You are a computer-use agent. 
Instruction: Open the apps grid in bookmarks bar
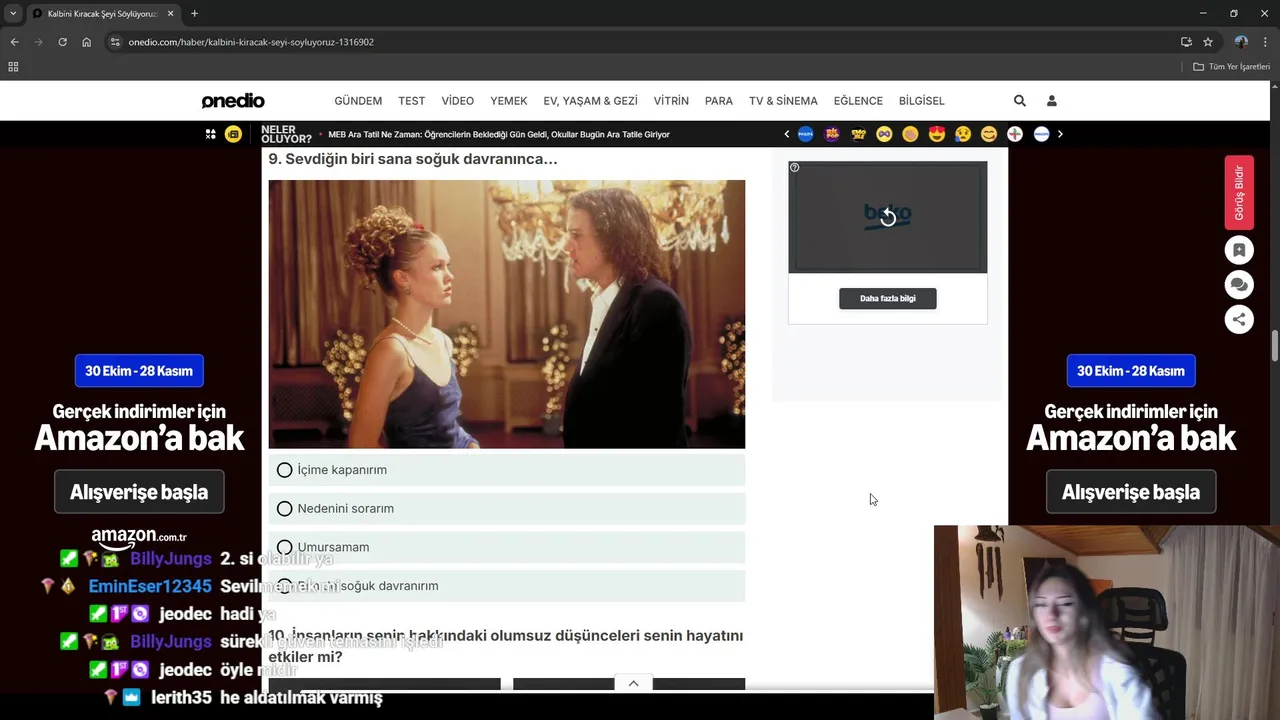13,67
